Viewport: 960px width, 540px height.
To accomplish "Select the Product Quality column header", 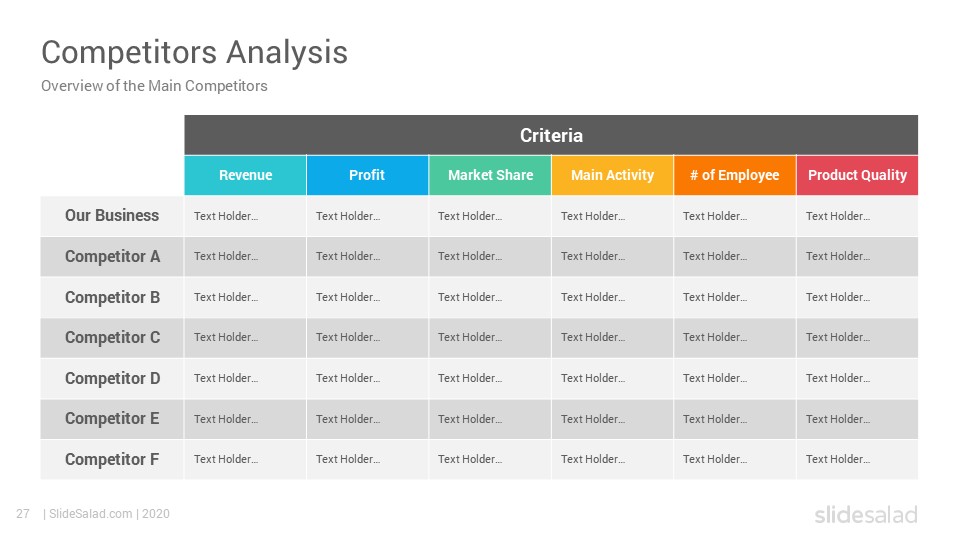I will pos(857,175).
